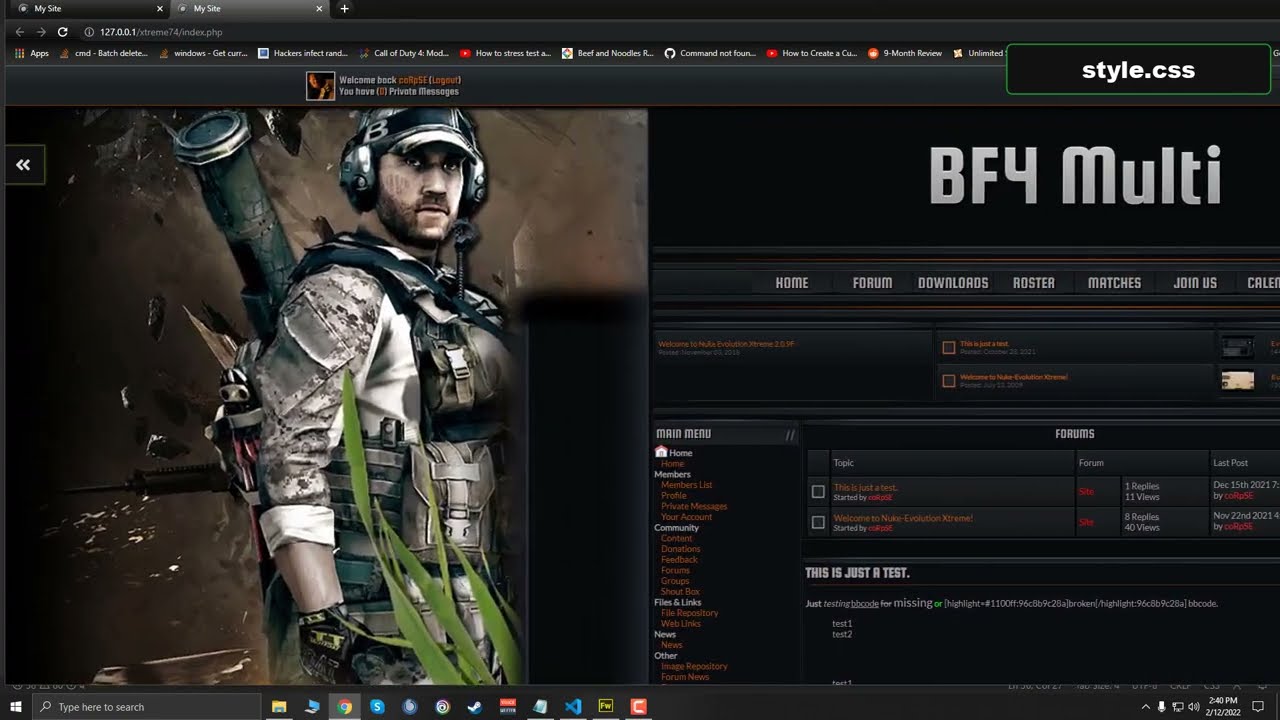Click the bbcode underlined link in post
Viewport: 1280px width, 720px height.
coord(865,604)
